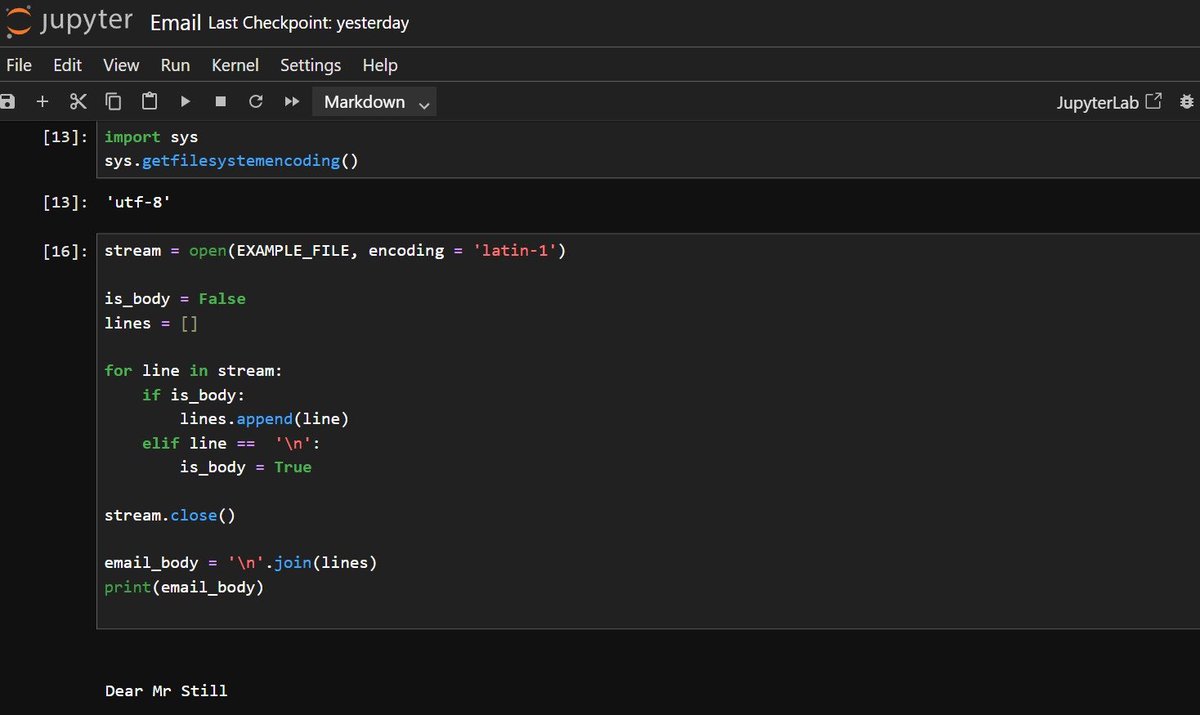
Task: Cut the selected cell with the scissors icon
Action: pos(78,101)
